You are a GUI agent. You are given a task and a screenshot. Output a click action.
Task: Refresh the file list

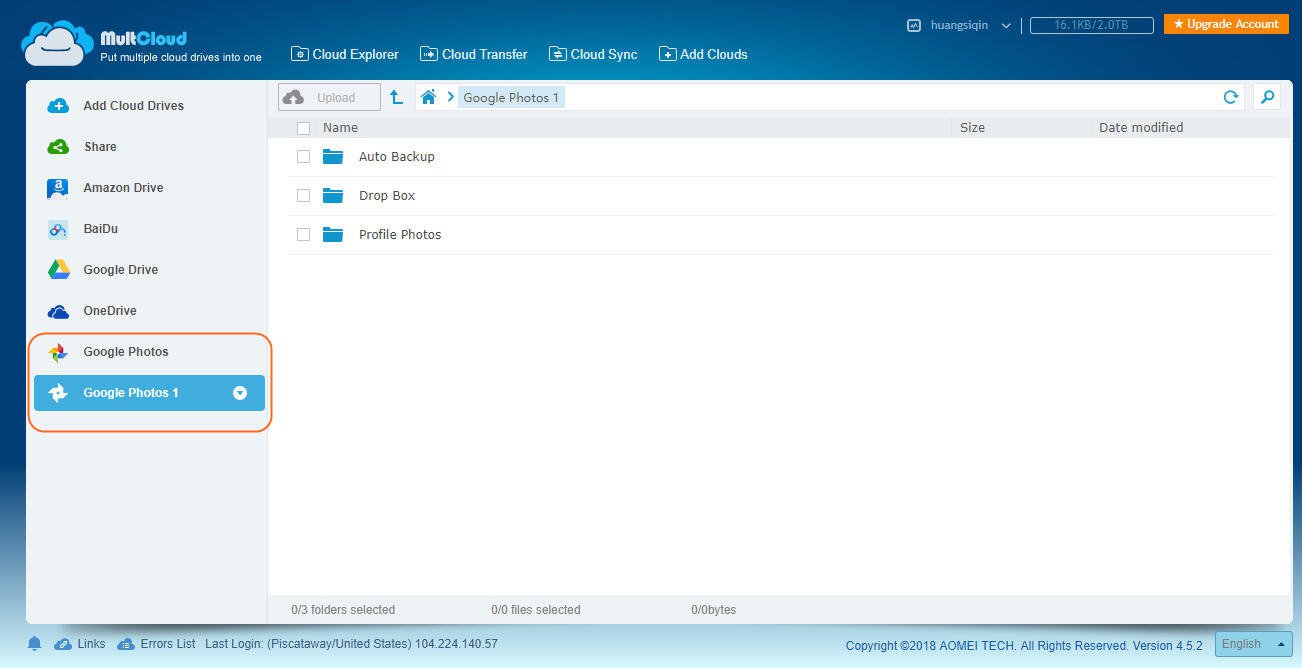pyautogui.click(x=1231, y=97)
